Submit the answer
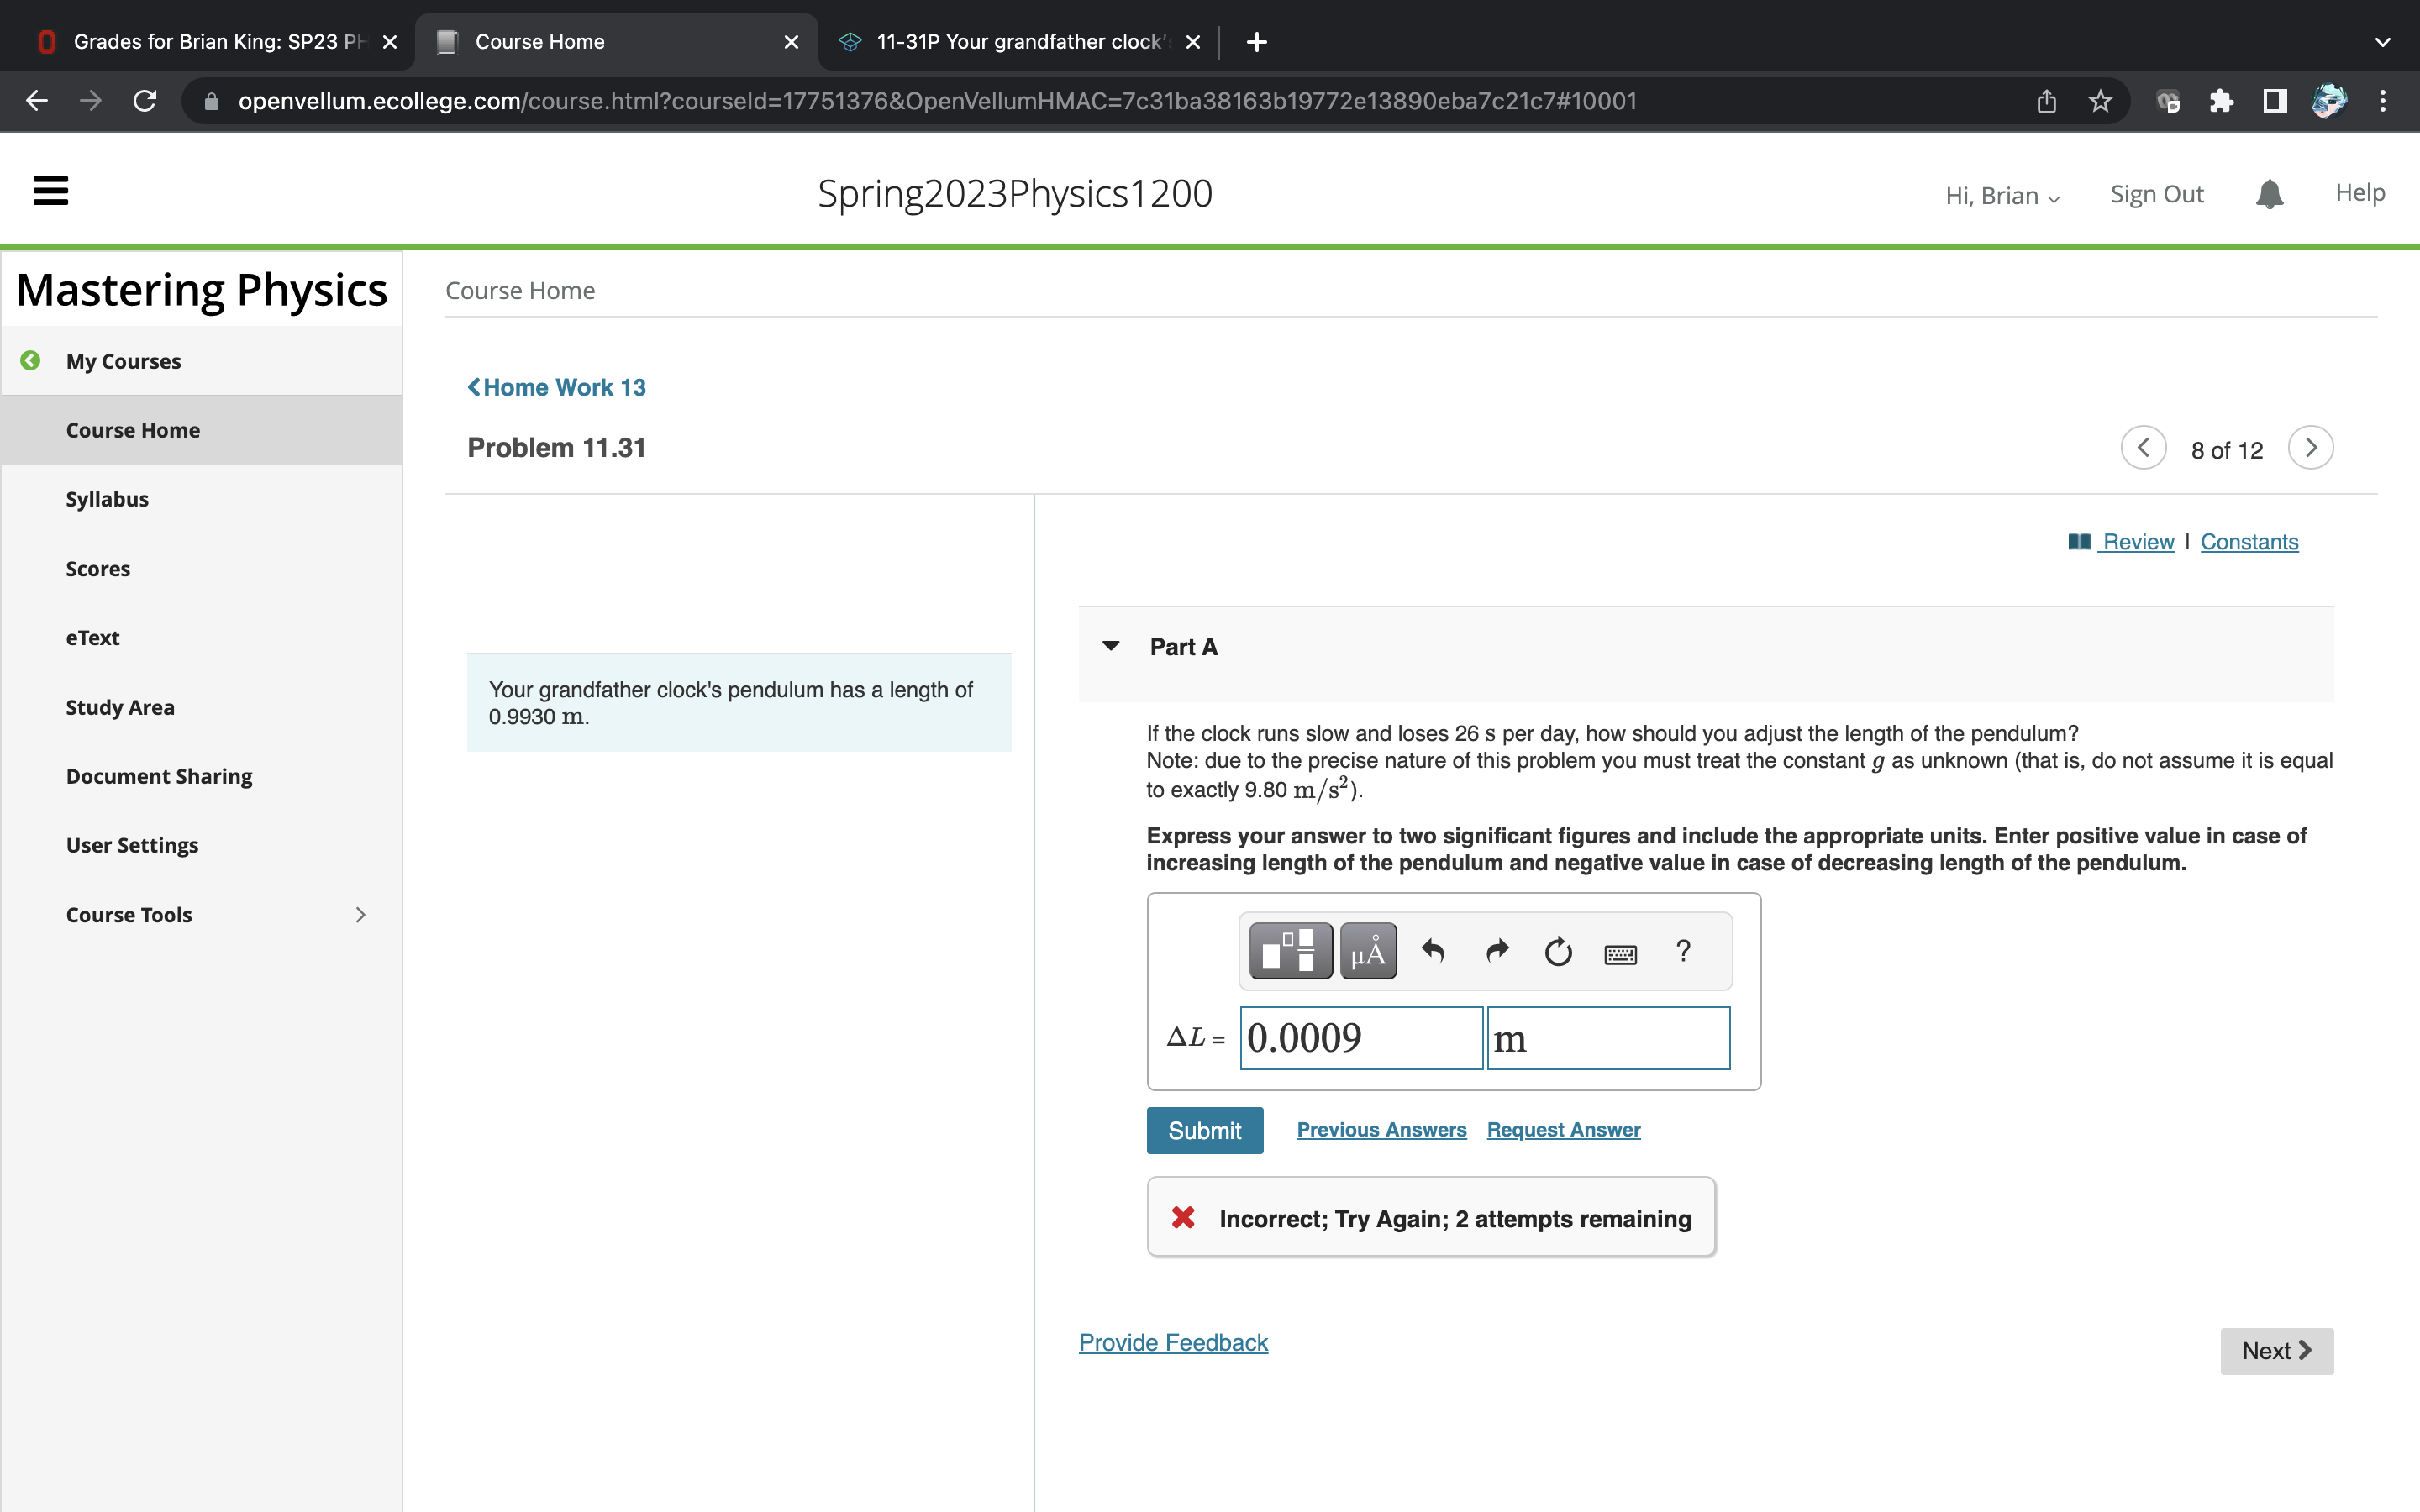Image resolution: width=2420 pixels, height=1512 pixels. [x=1204, y=1130]
